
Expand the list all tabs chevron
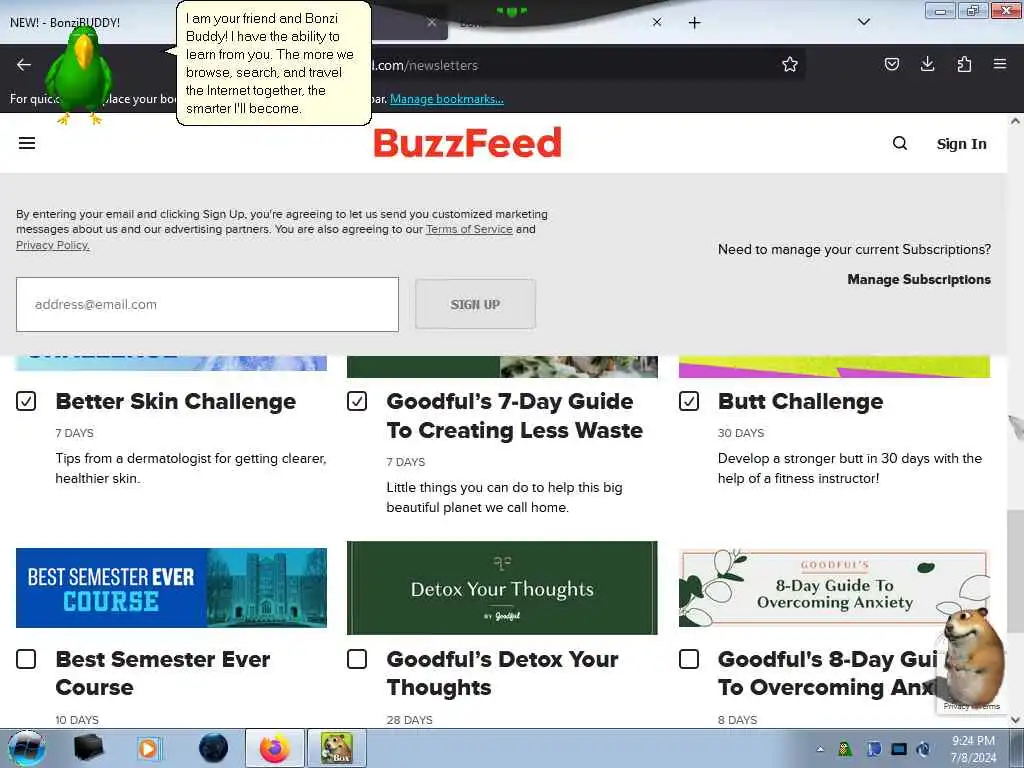point(863,22)
